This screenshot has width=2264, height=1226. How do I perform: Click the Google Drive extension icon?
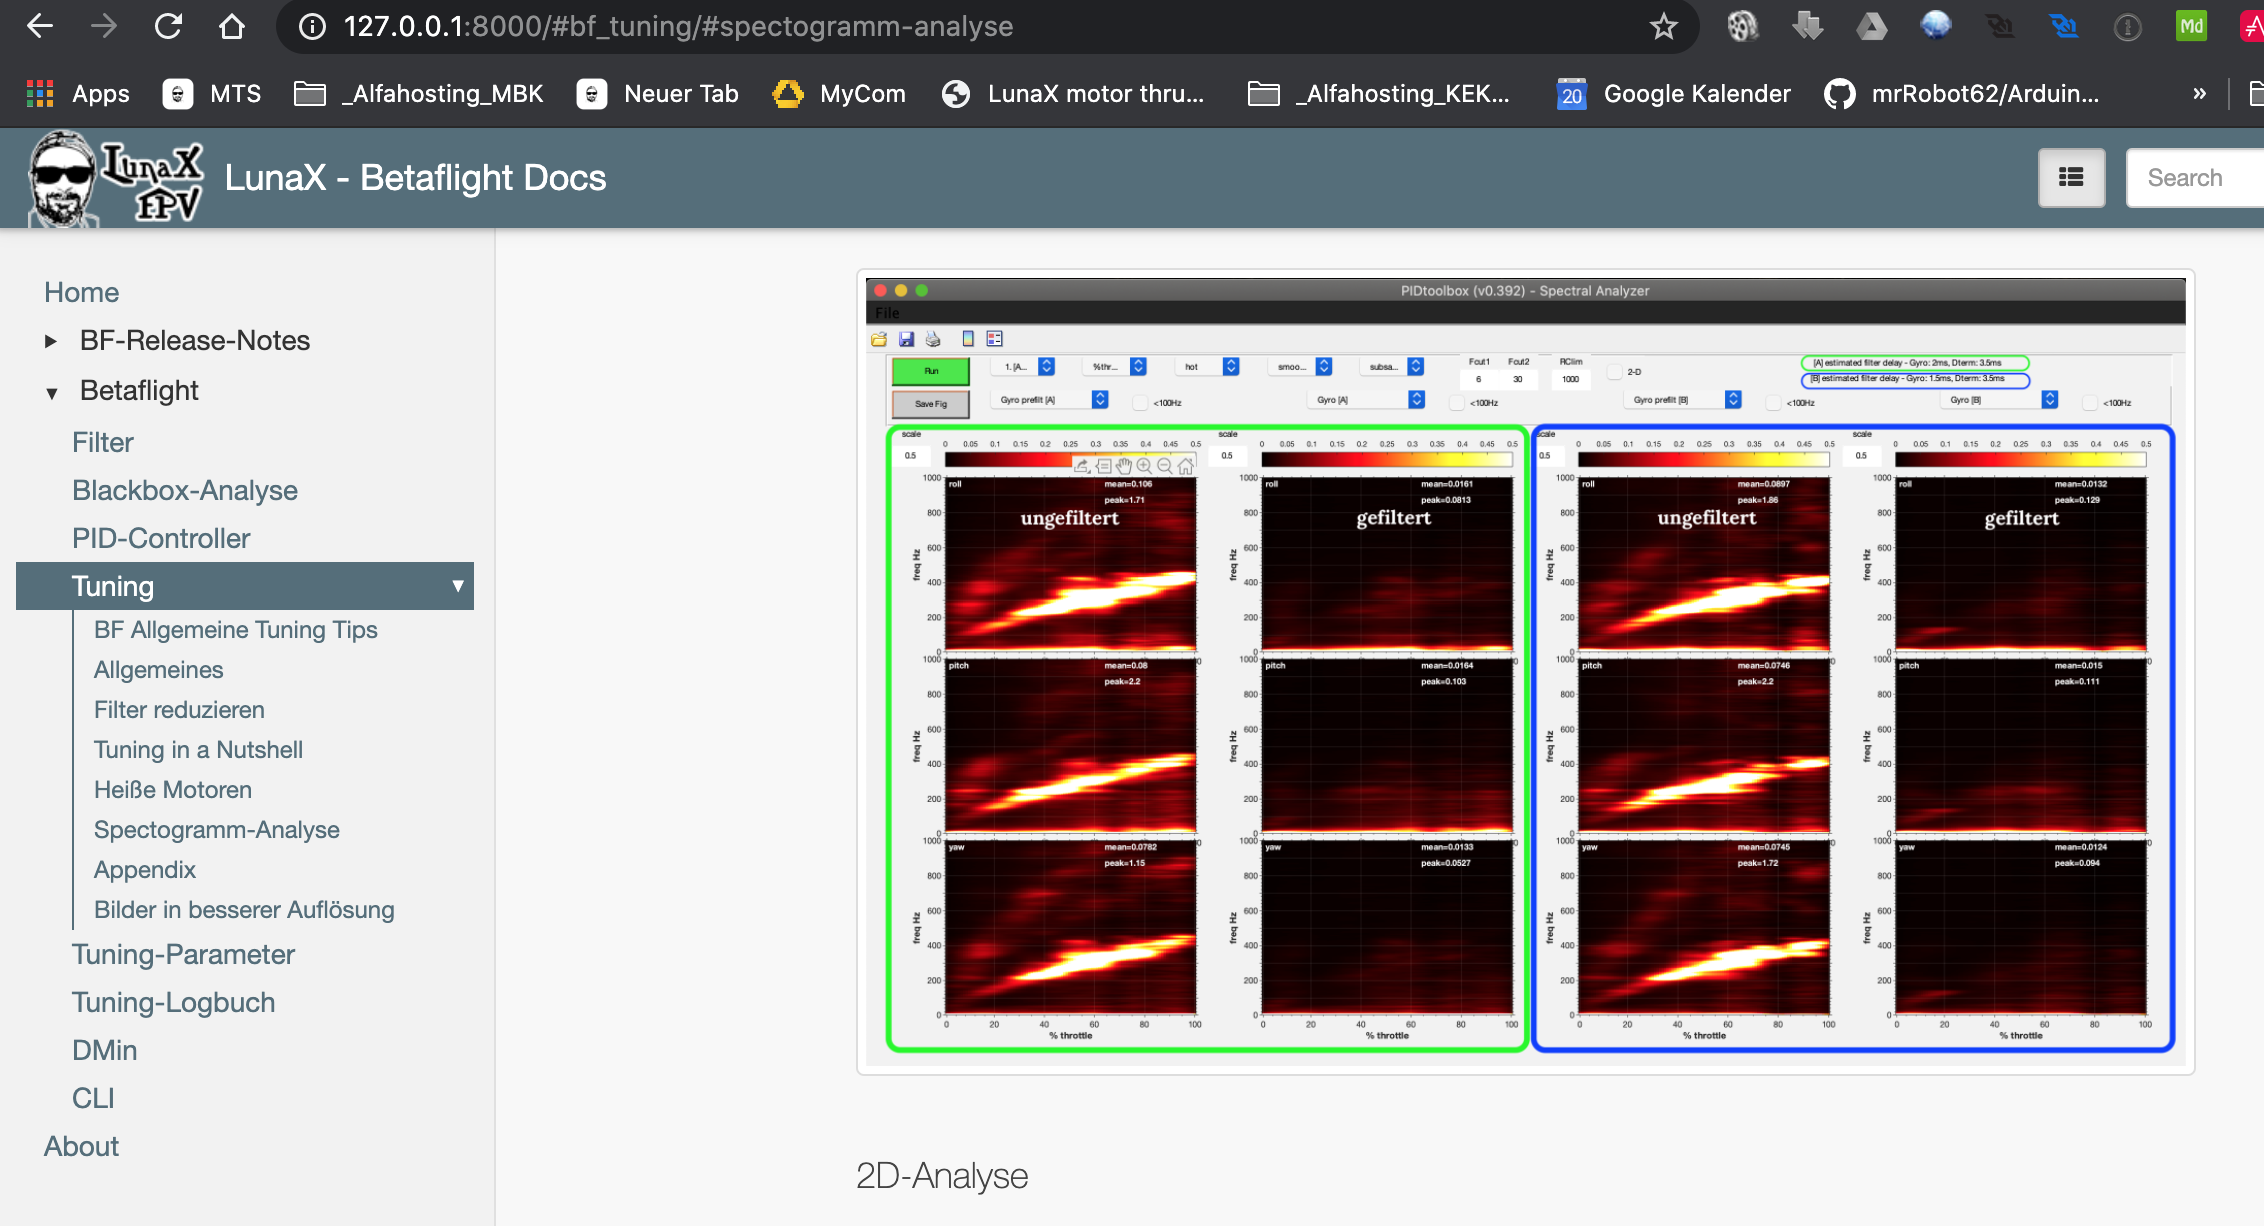pos(1871,26)
